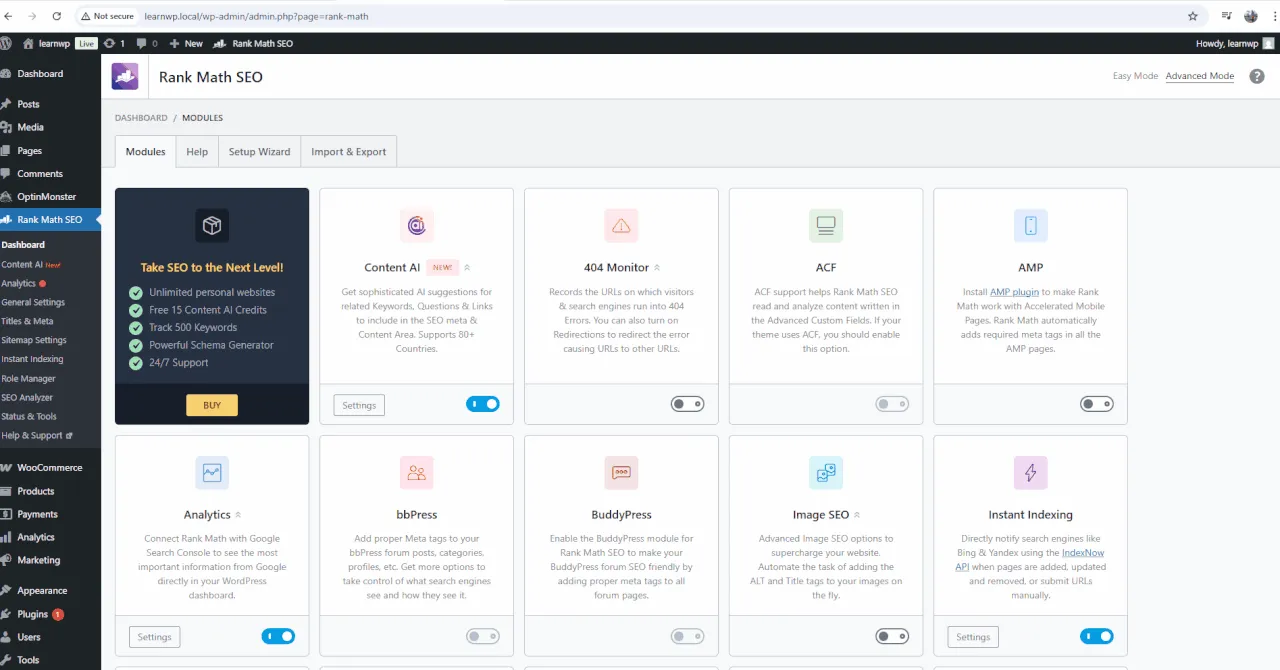
Task: Click the Image SEO module icon
Action: point(825,473)
